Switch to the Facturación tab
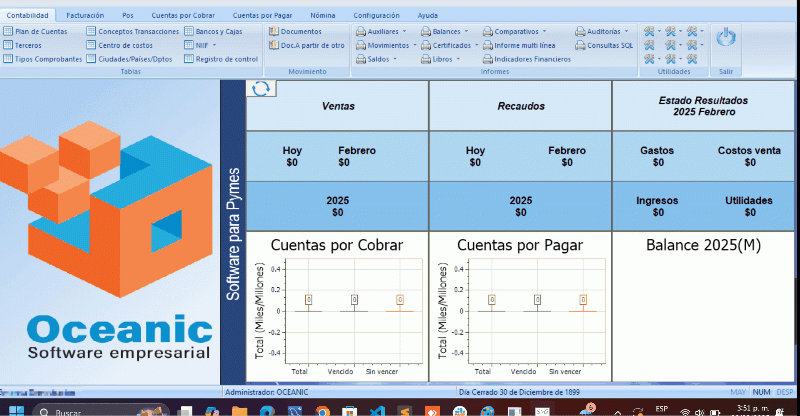This screenshot has height=416, width=800. (85, 16)
